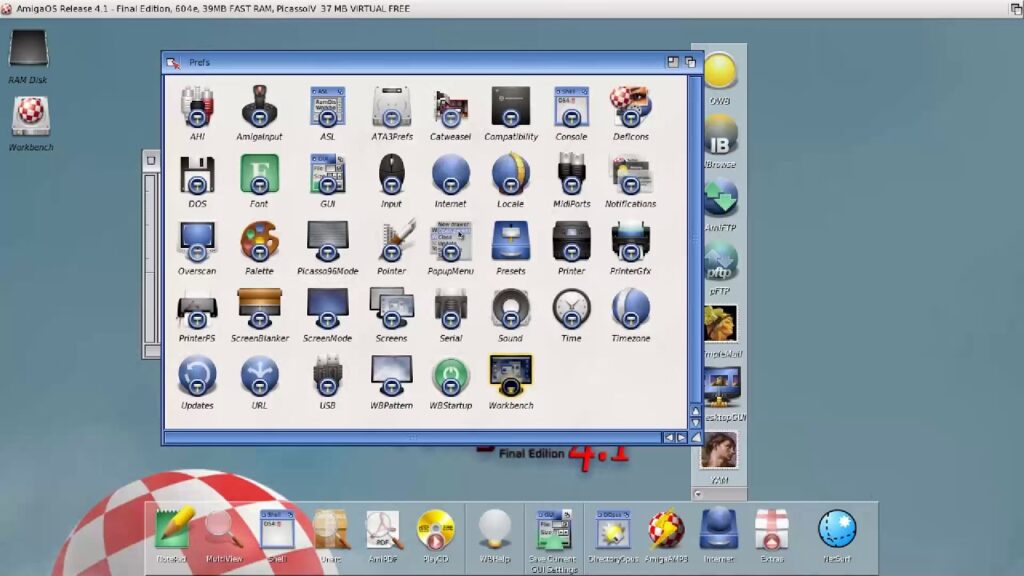Select the Workbench prefs icon
Image resolution: width=1024 pixels, height=576 pixels.
[510, 378]
